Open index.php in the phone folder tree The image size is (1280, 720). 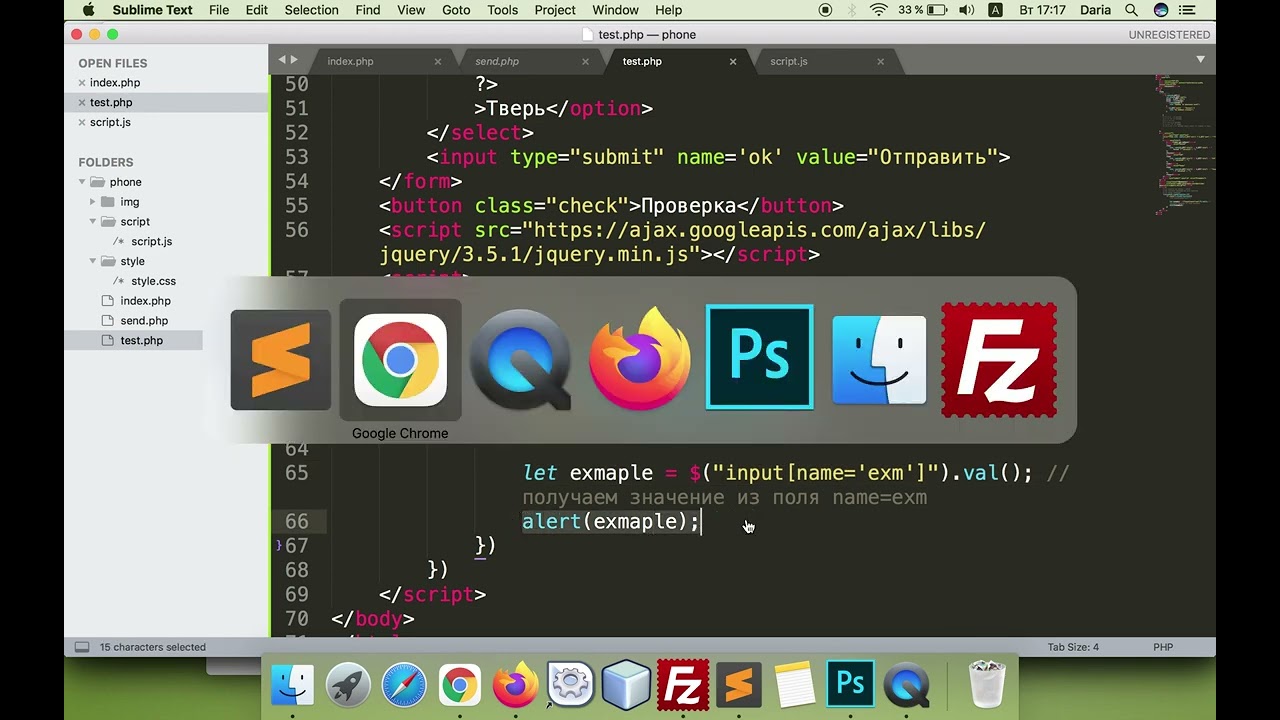(x=145, y=301)
